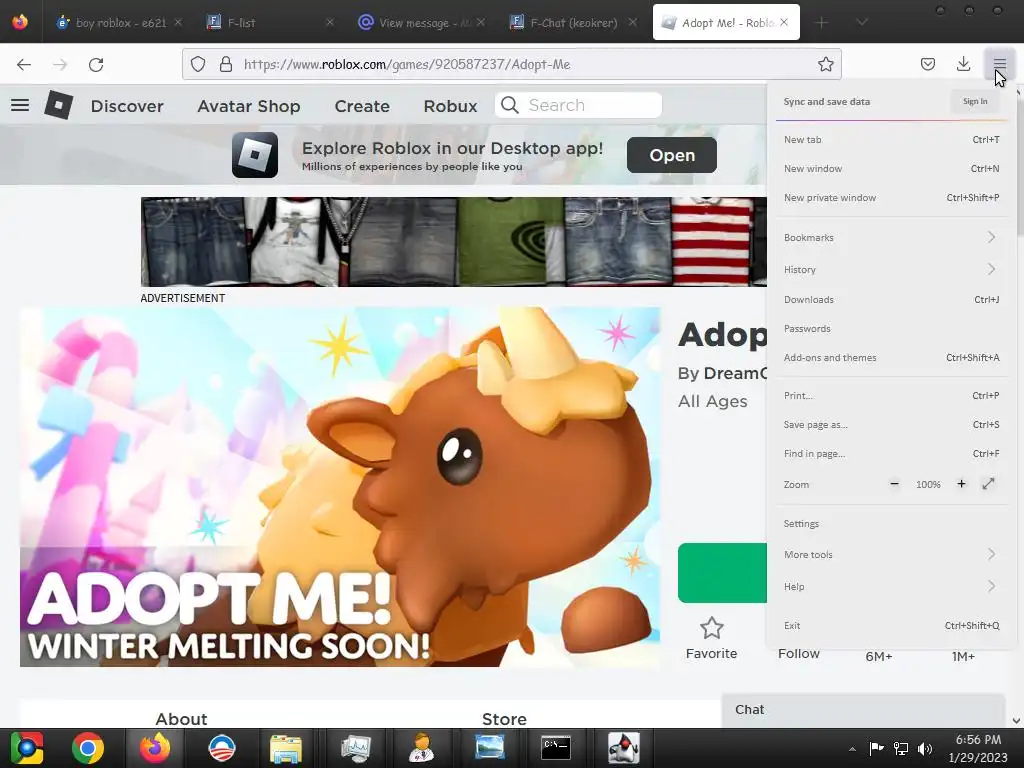Open the About tab
1024x768 pixels.
click(x=181, y=718)
